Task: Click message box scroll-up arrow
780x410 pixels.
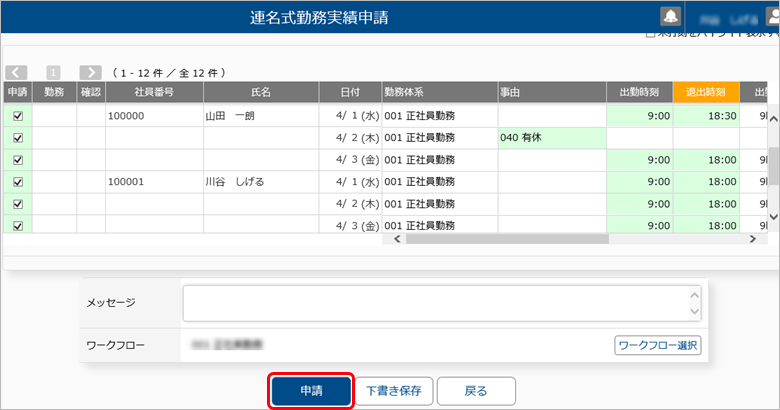Action: [x=694, y=296]
